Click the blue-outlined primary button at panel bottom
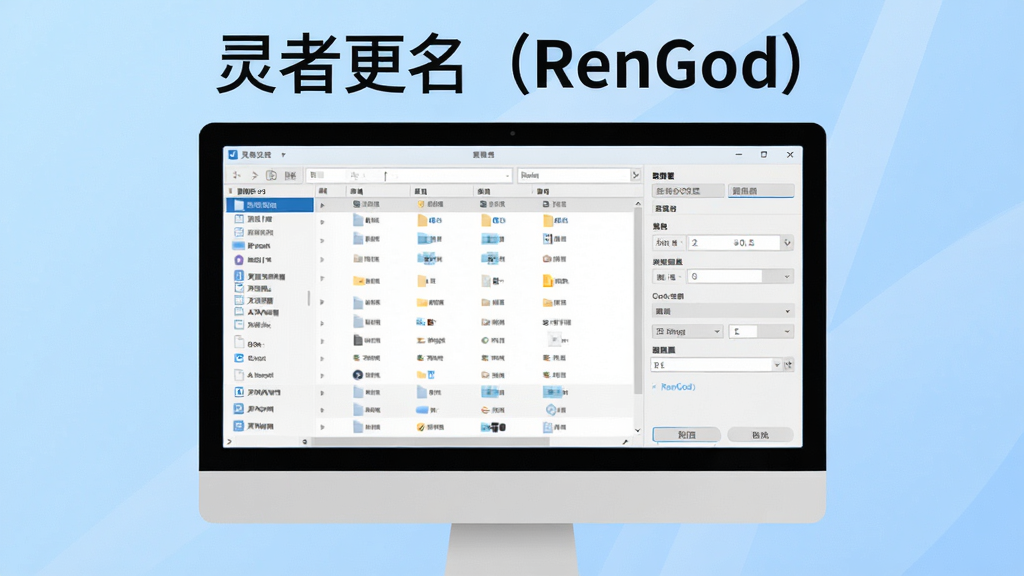Screen dimensions: 1024x576 pos(686,434)
